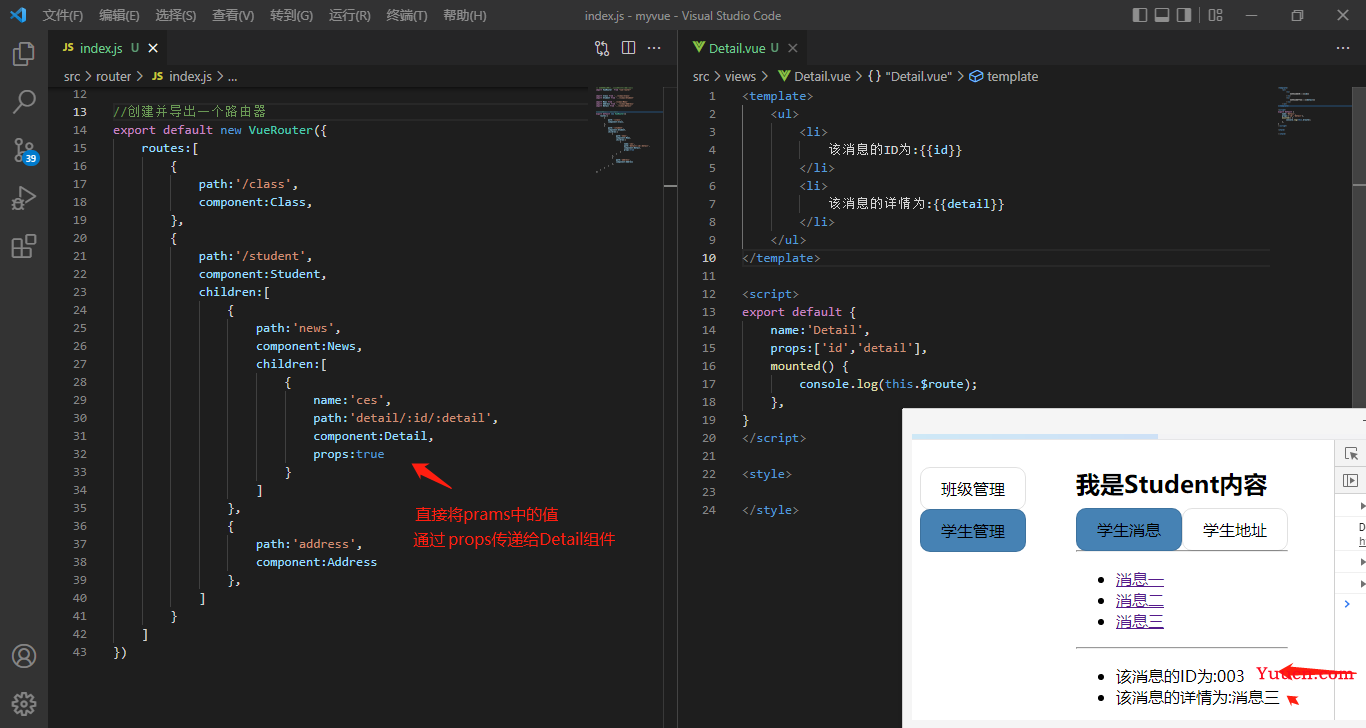This screenshot has width=1366, height=728.
Task: Click the views breadcrumb segment
Action: tap(740, 76)
